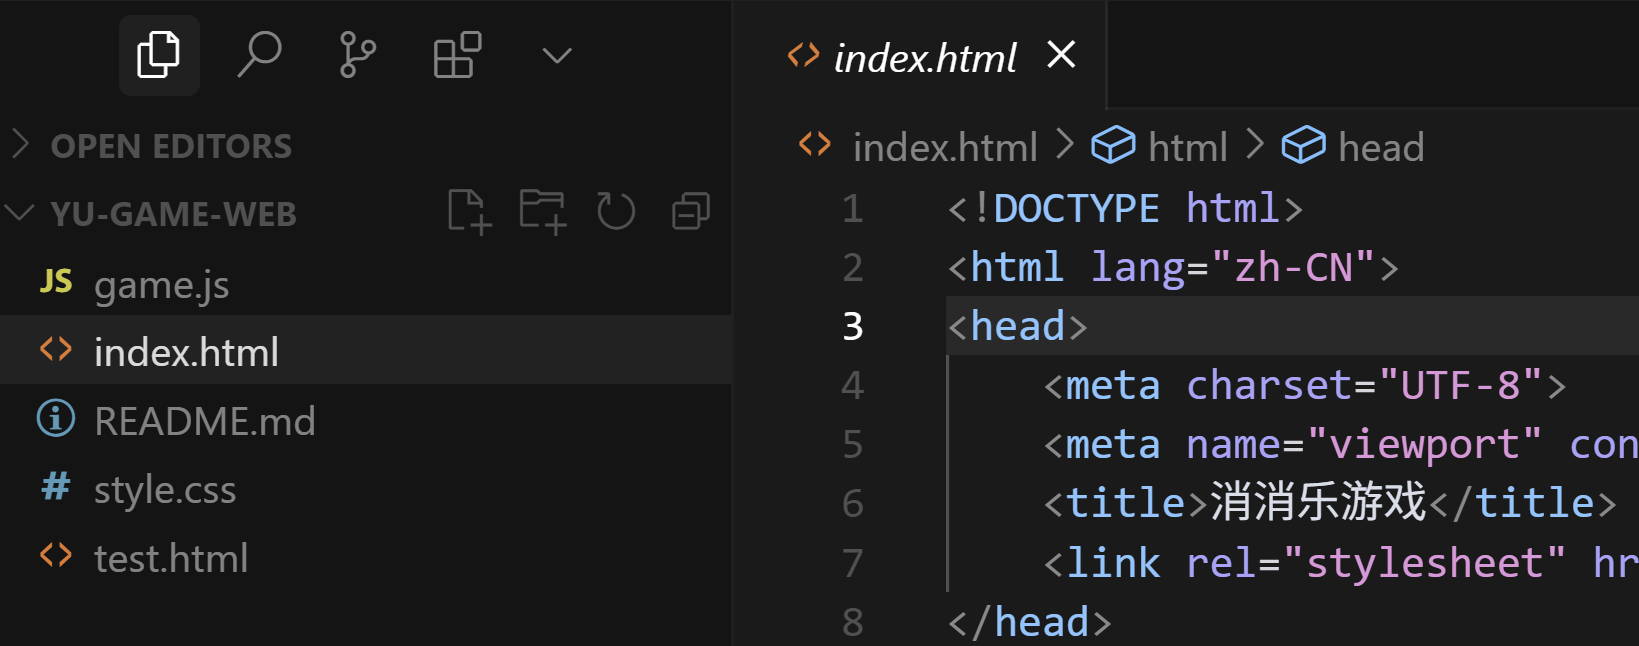
Task: Create a new folder in YU-GAME-WEB
Action: [x=543, y=212]
